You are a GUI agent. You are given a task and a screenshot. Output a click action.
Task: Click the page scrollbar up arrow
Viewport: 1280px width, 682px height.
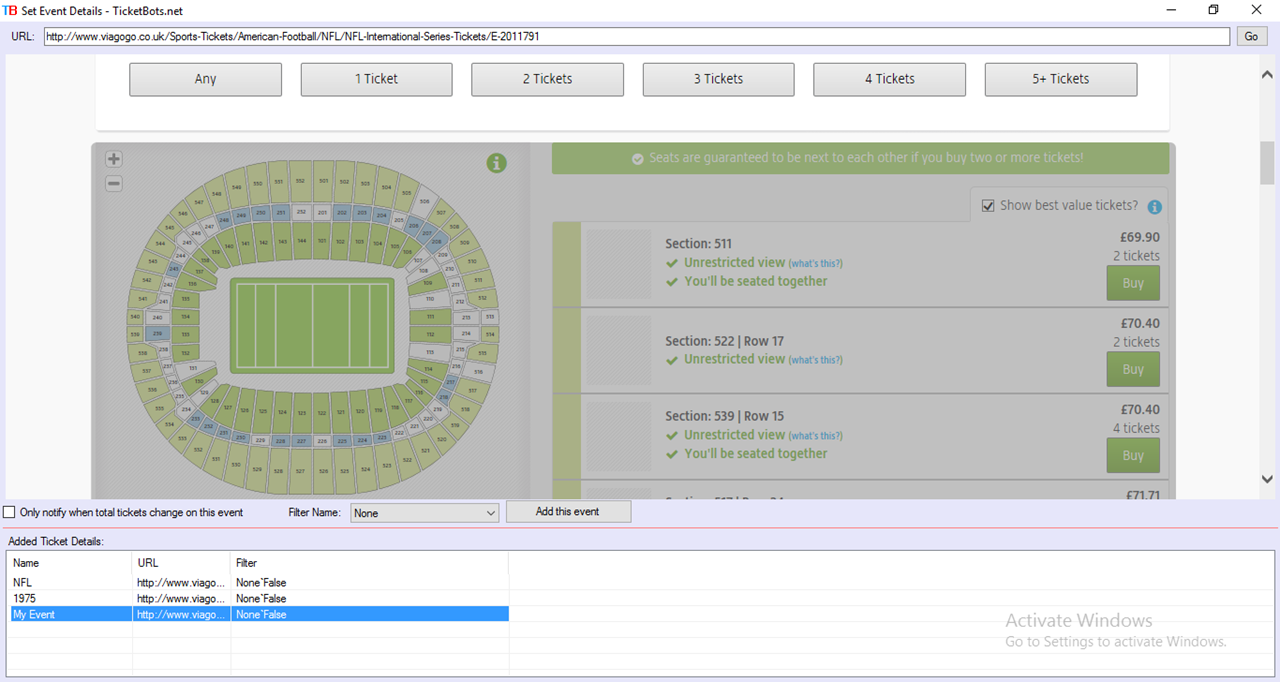pyautogui.click(x=1268, y=74)
